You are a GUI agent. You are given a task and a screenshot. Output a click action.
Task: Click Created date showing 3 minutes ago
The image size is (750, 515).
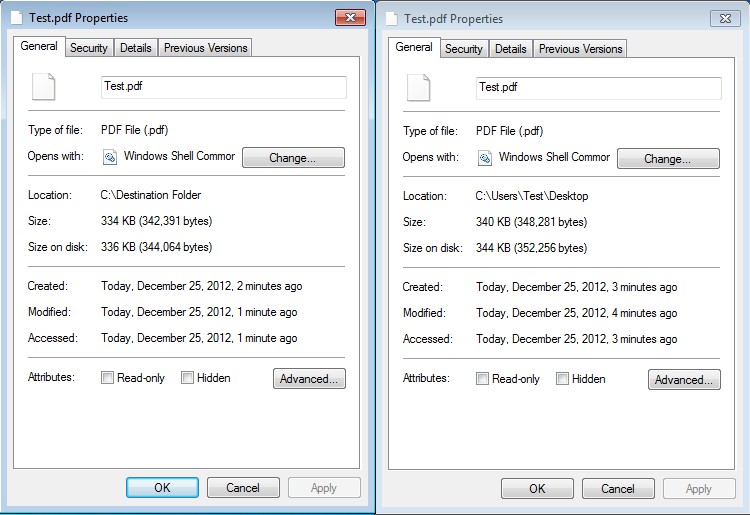click(577, 287)
